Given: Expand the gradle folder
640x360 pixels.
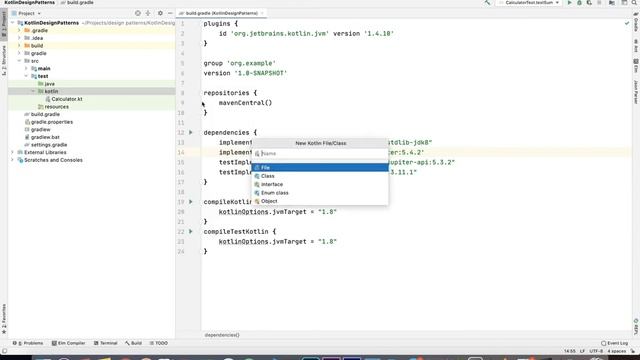Looking at the screenshot, I should [x=19, y=53].
